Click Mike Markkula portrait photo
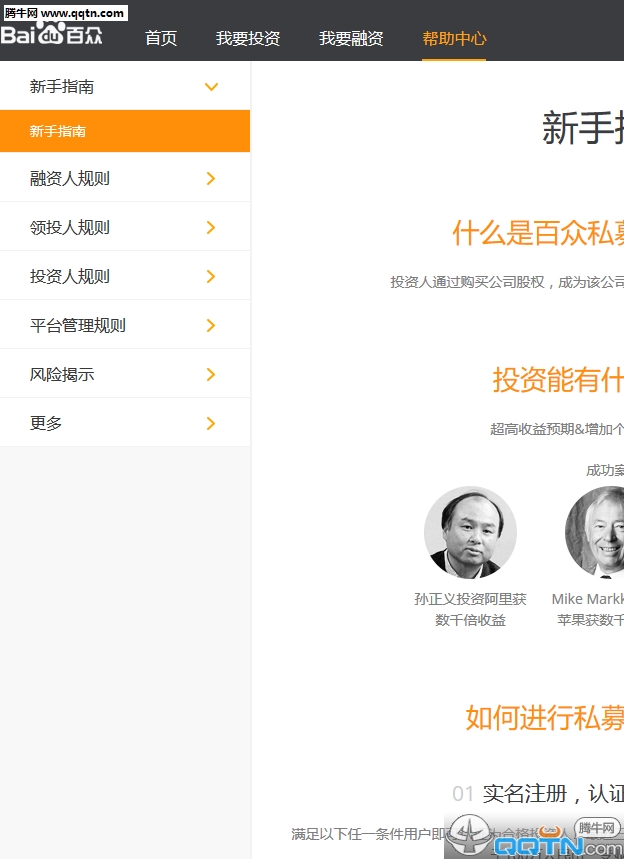This screenshot has width=624, height=859. click(598, 533)
